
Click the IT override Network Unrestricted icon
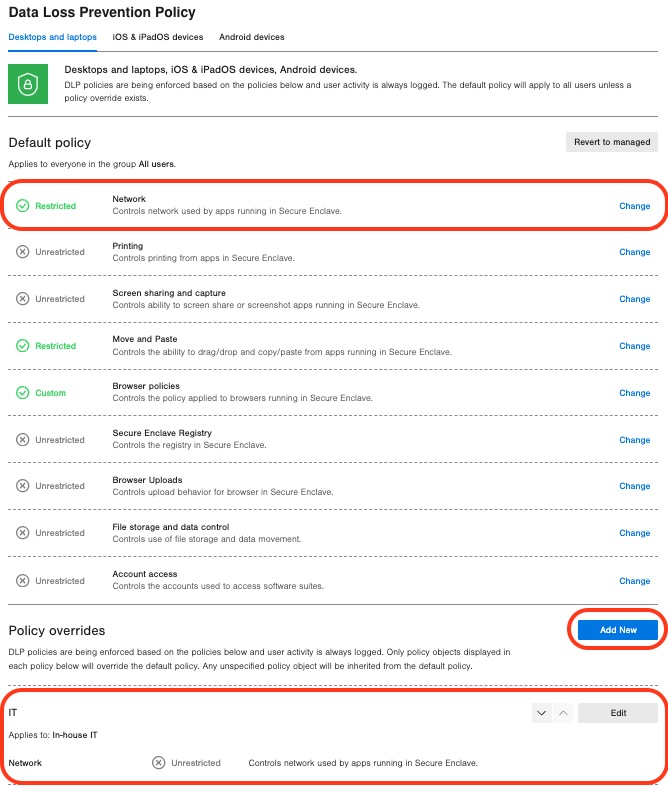(158, 763)
